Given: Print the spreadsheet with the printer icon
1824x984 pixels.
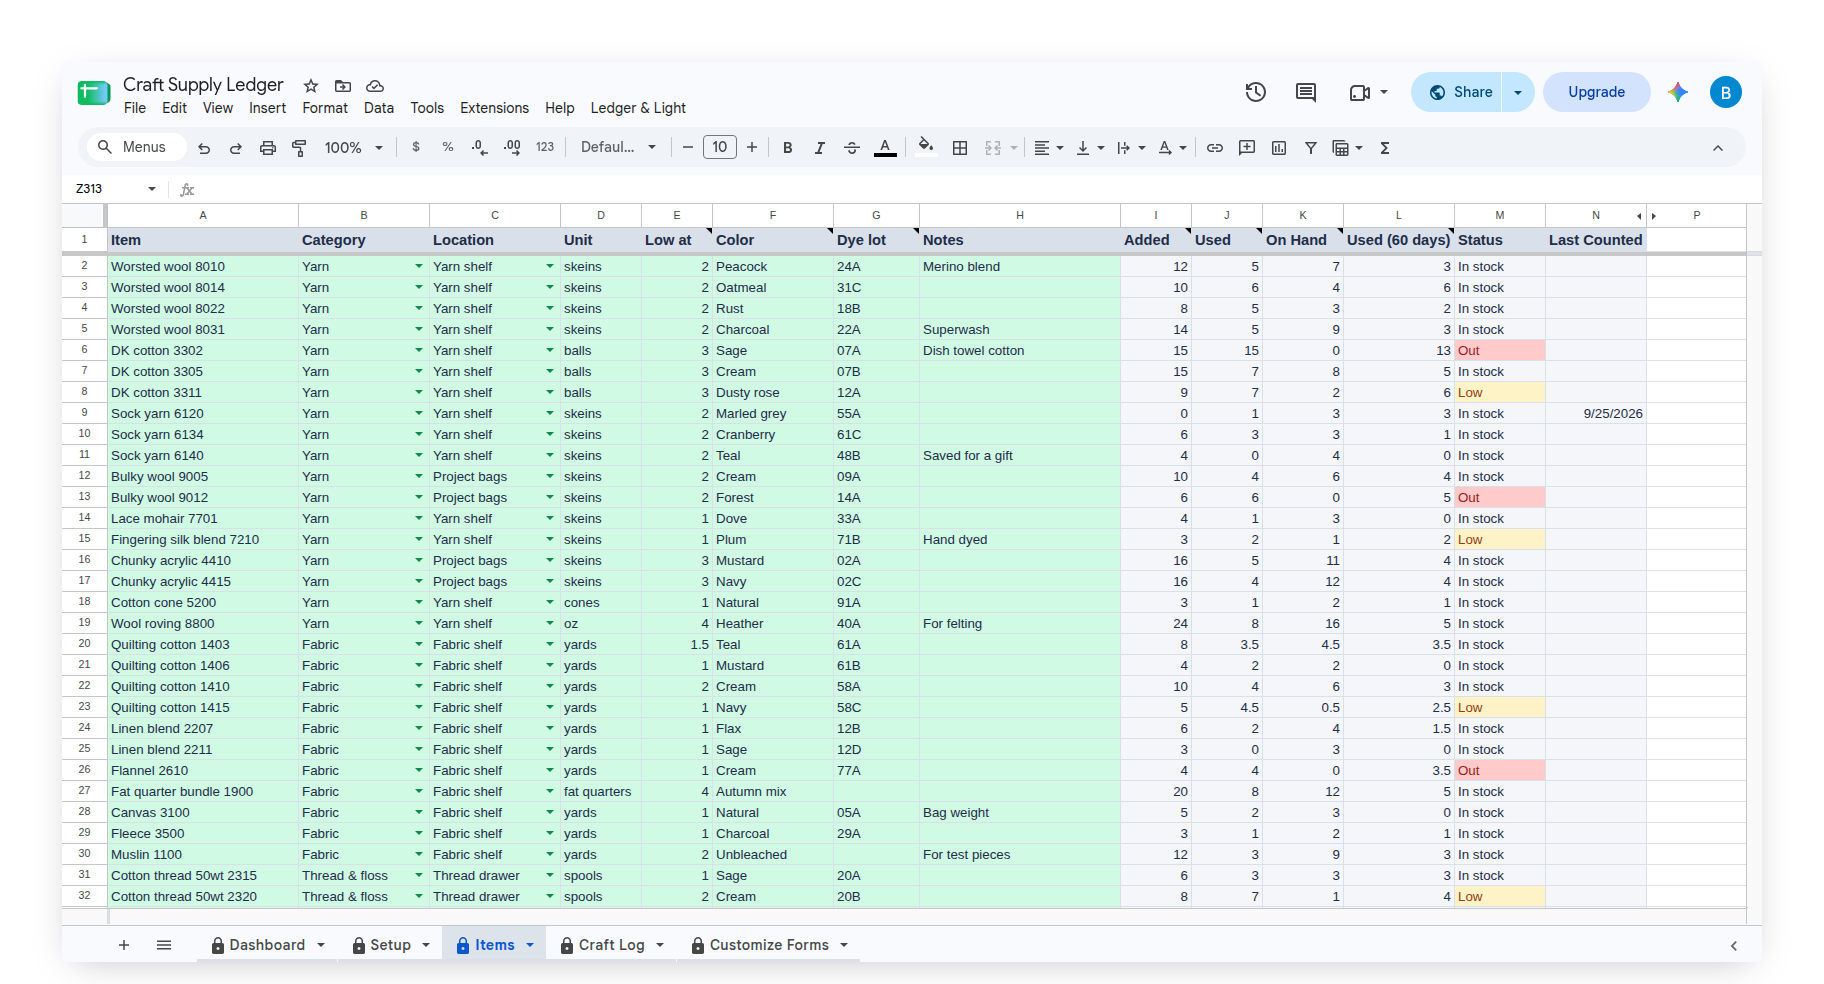Looking at the screenshot, I should point(268,148).
